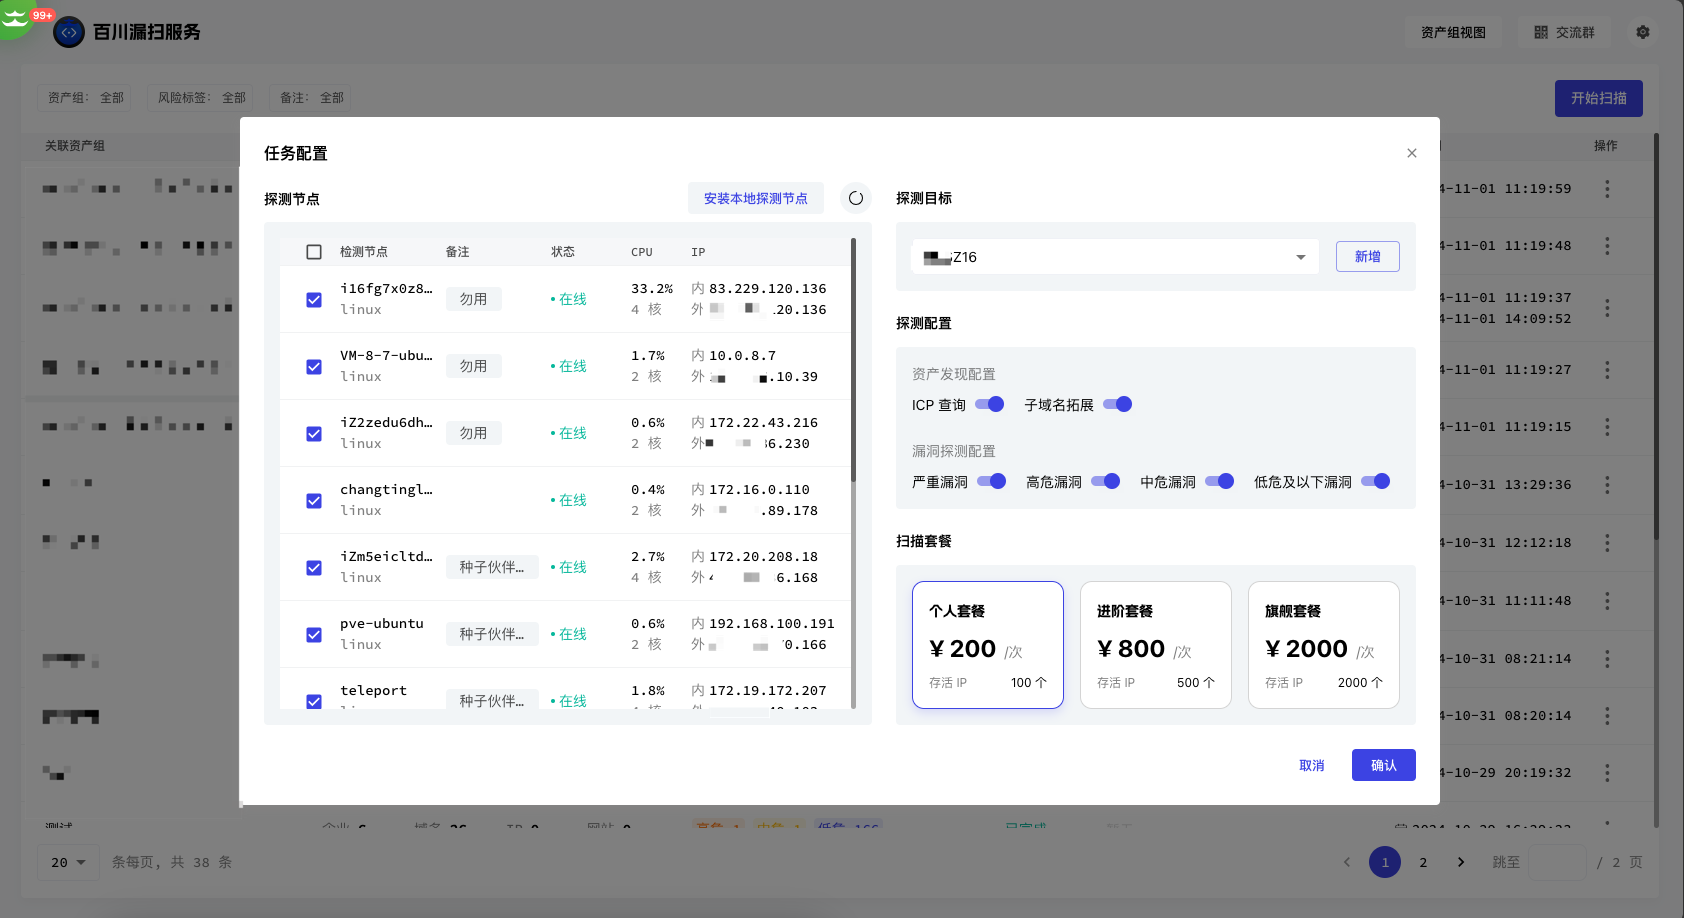The width and height of the screenshot is (1684, 918).
Task: Select page 1 in pagination
Action: pyautogui.click(x=1385, y=862)
